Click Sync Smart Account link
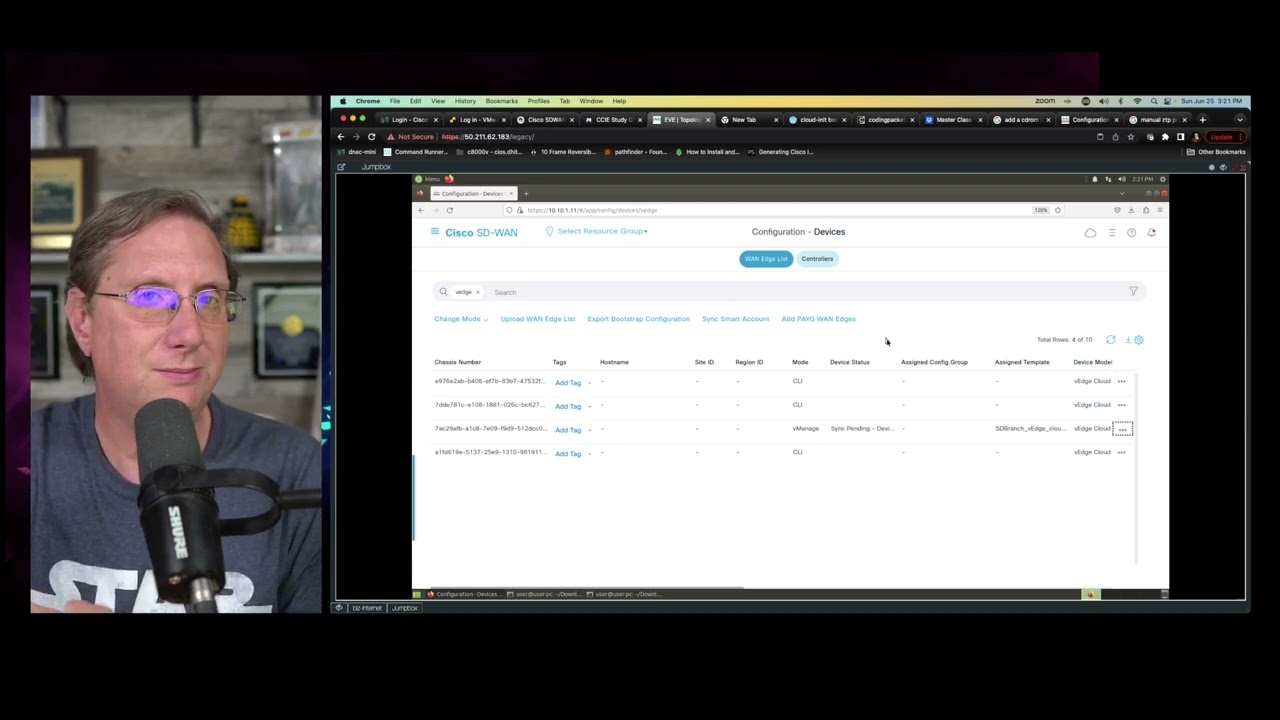This screenshot has width=1280, height=720. pos(736,319)
